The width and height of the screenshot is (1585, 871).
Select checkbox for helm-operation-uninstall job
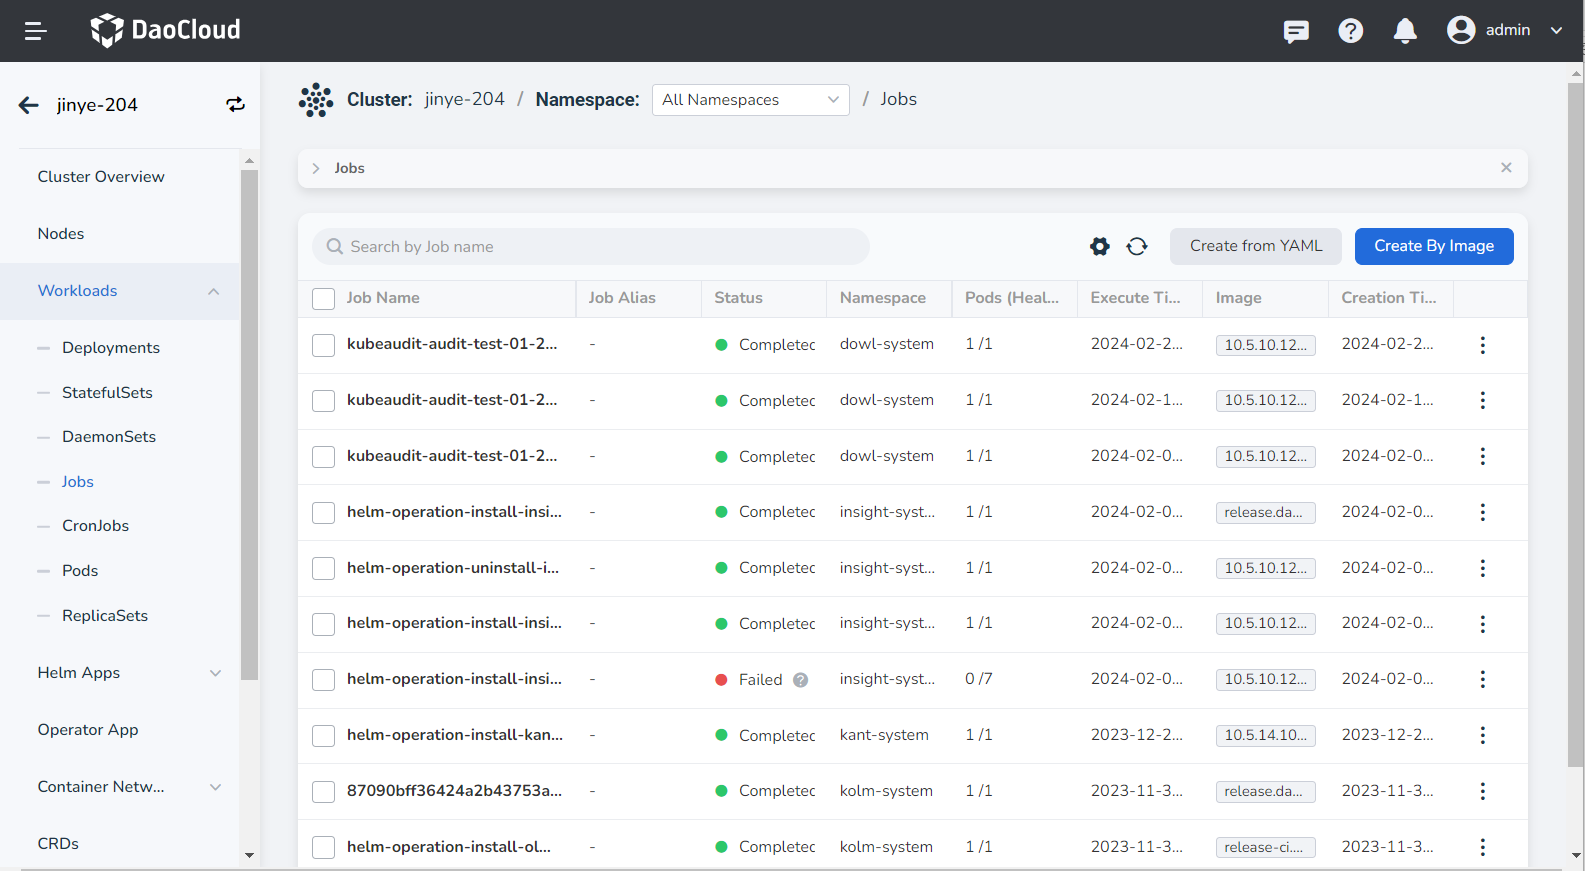tap(323, 569)
